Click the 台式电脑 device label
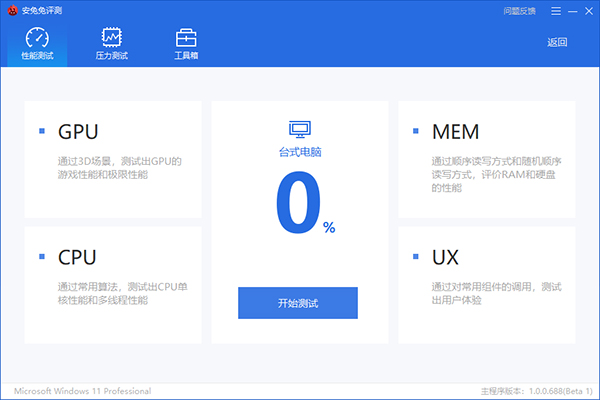Viewport: 600px width, 400px height. tap(299, 152)
